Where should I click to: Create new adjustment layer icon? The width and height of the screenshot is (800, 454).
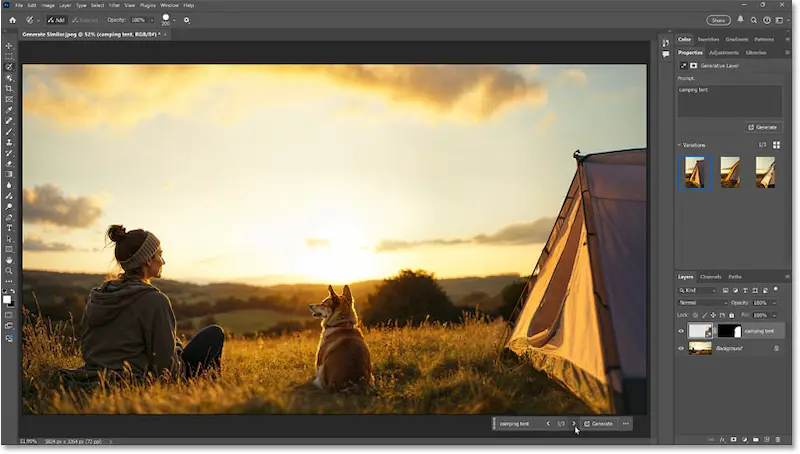point(745,439)
